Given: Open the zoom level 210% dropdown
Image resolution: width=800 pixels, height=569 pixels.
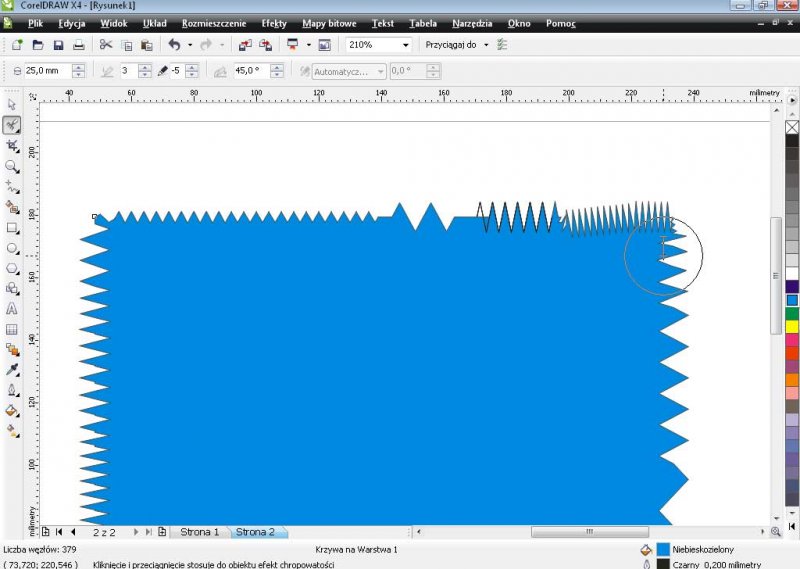Looking at the screenshot, I should [x=405, y=45].
